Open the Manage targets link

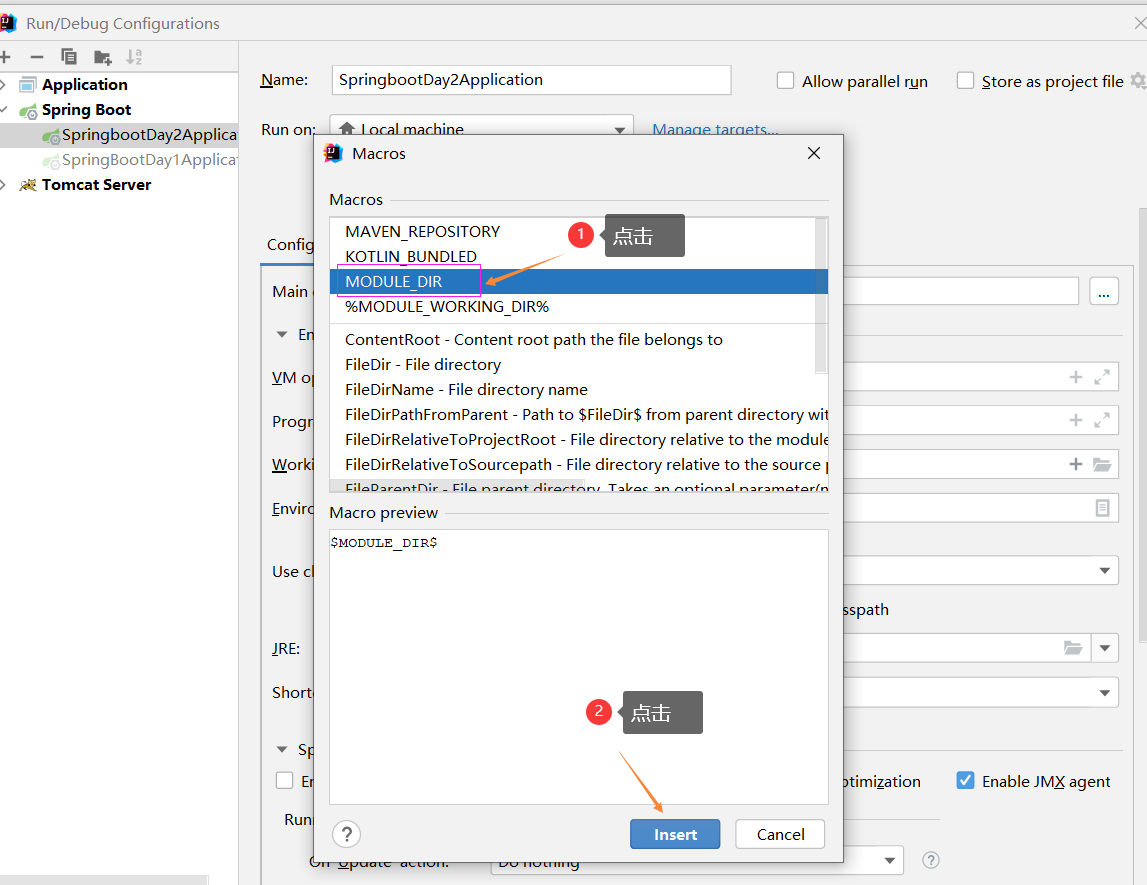[x=715, y=129]
